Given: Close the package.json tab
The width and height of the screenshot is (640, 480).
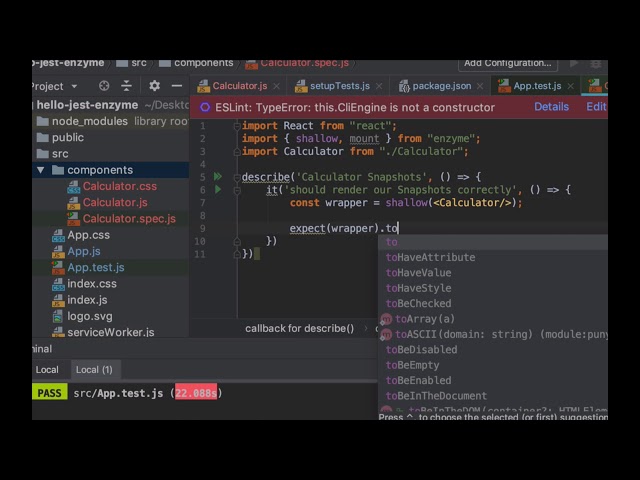Looking at the screenshot, I should (480, 86).
